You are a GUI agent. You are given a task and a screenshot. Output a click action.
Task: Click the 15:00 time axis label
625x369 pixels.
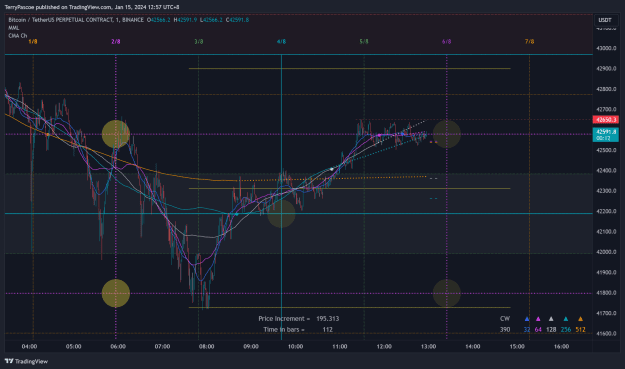click(x=517, y=346)
